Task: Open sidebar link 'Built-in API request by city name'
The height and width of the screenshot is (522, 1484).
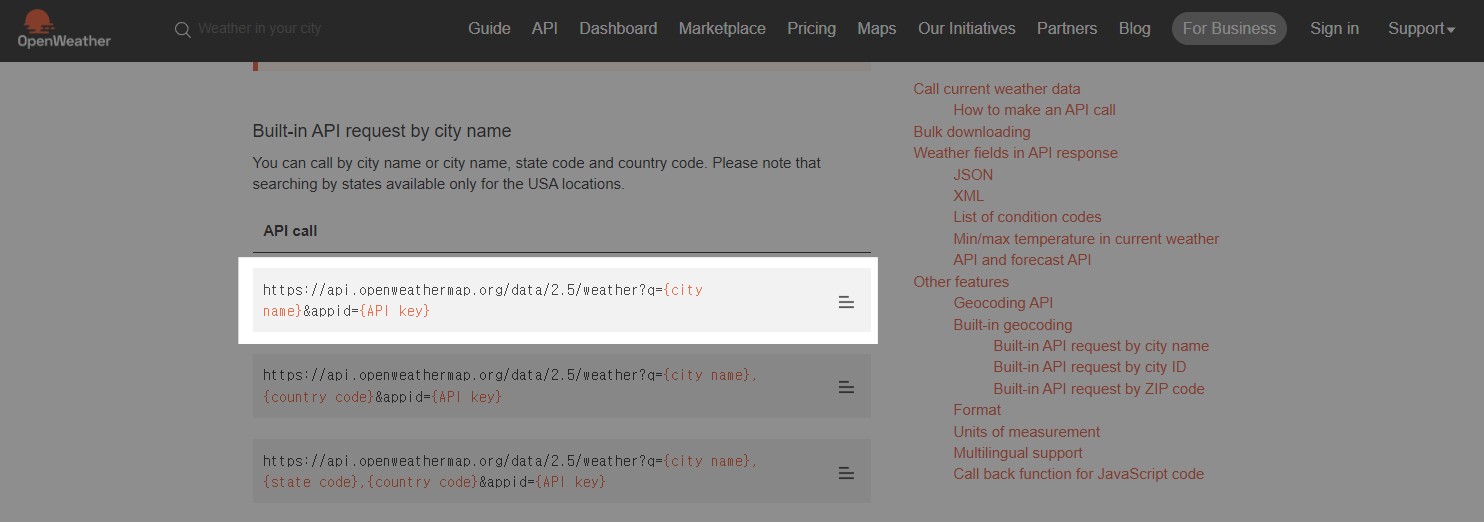Action: point(1101,346)
